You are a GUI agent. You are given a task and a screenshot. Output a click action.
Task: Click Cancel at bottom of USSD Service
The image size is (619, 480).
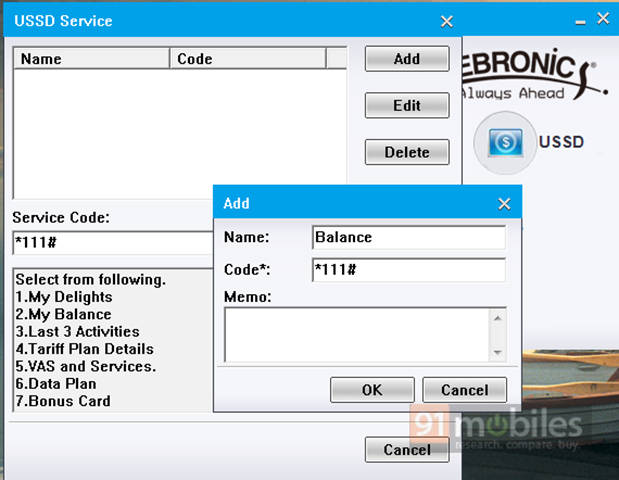pos(407,450)
